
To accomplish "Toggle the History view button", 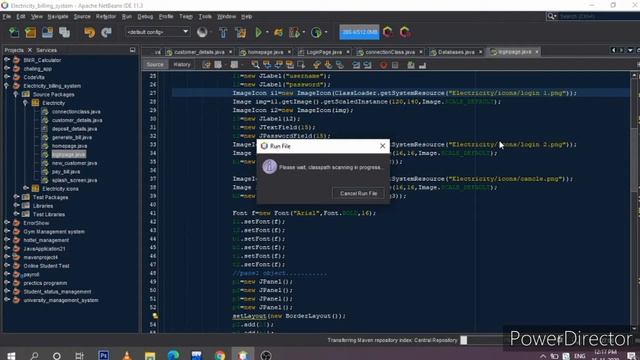I will click(x=182, y=64).
